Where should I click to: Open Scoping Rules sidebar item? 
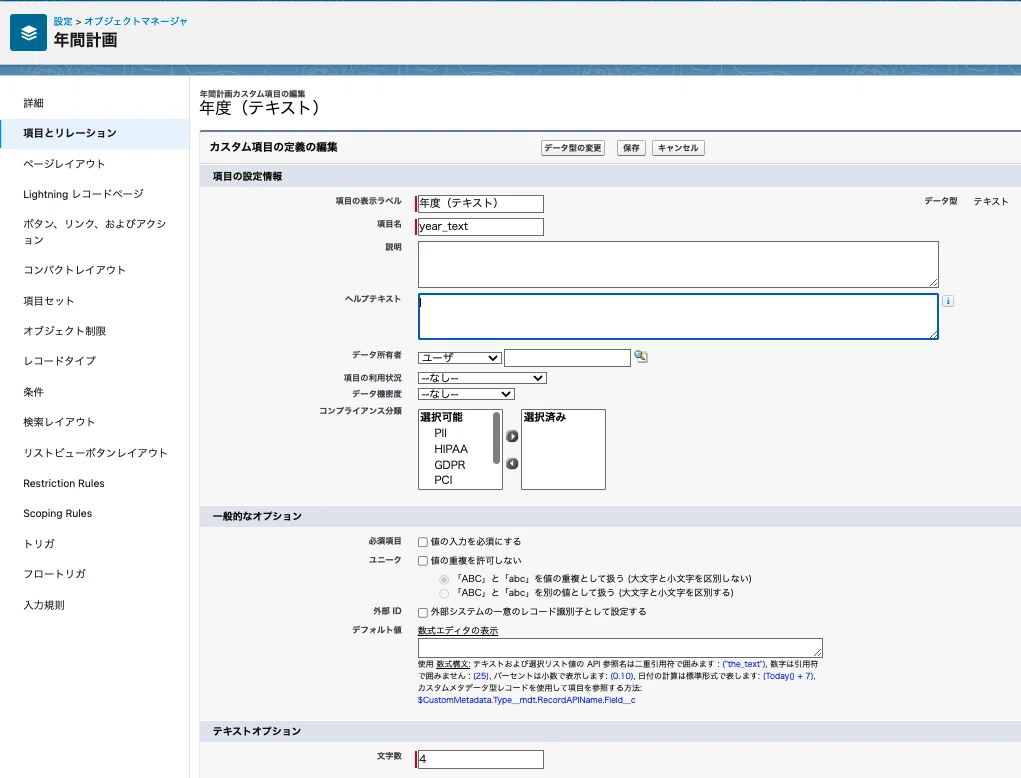coord(57,513)
